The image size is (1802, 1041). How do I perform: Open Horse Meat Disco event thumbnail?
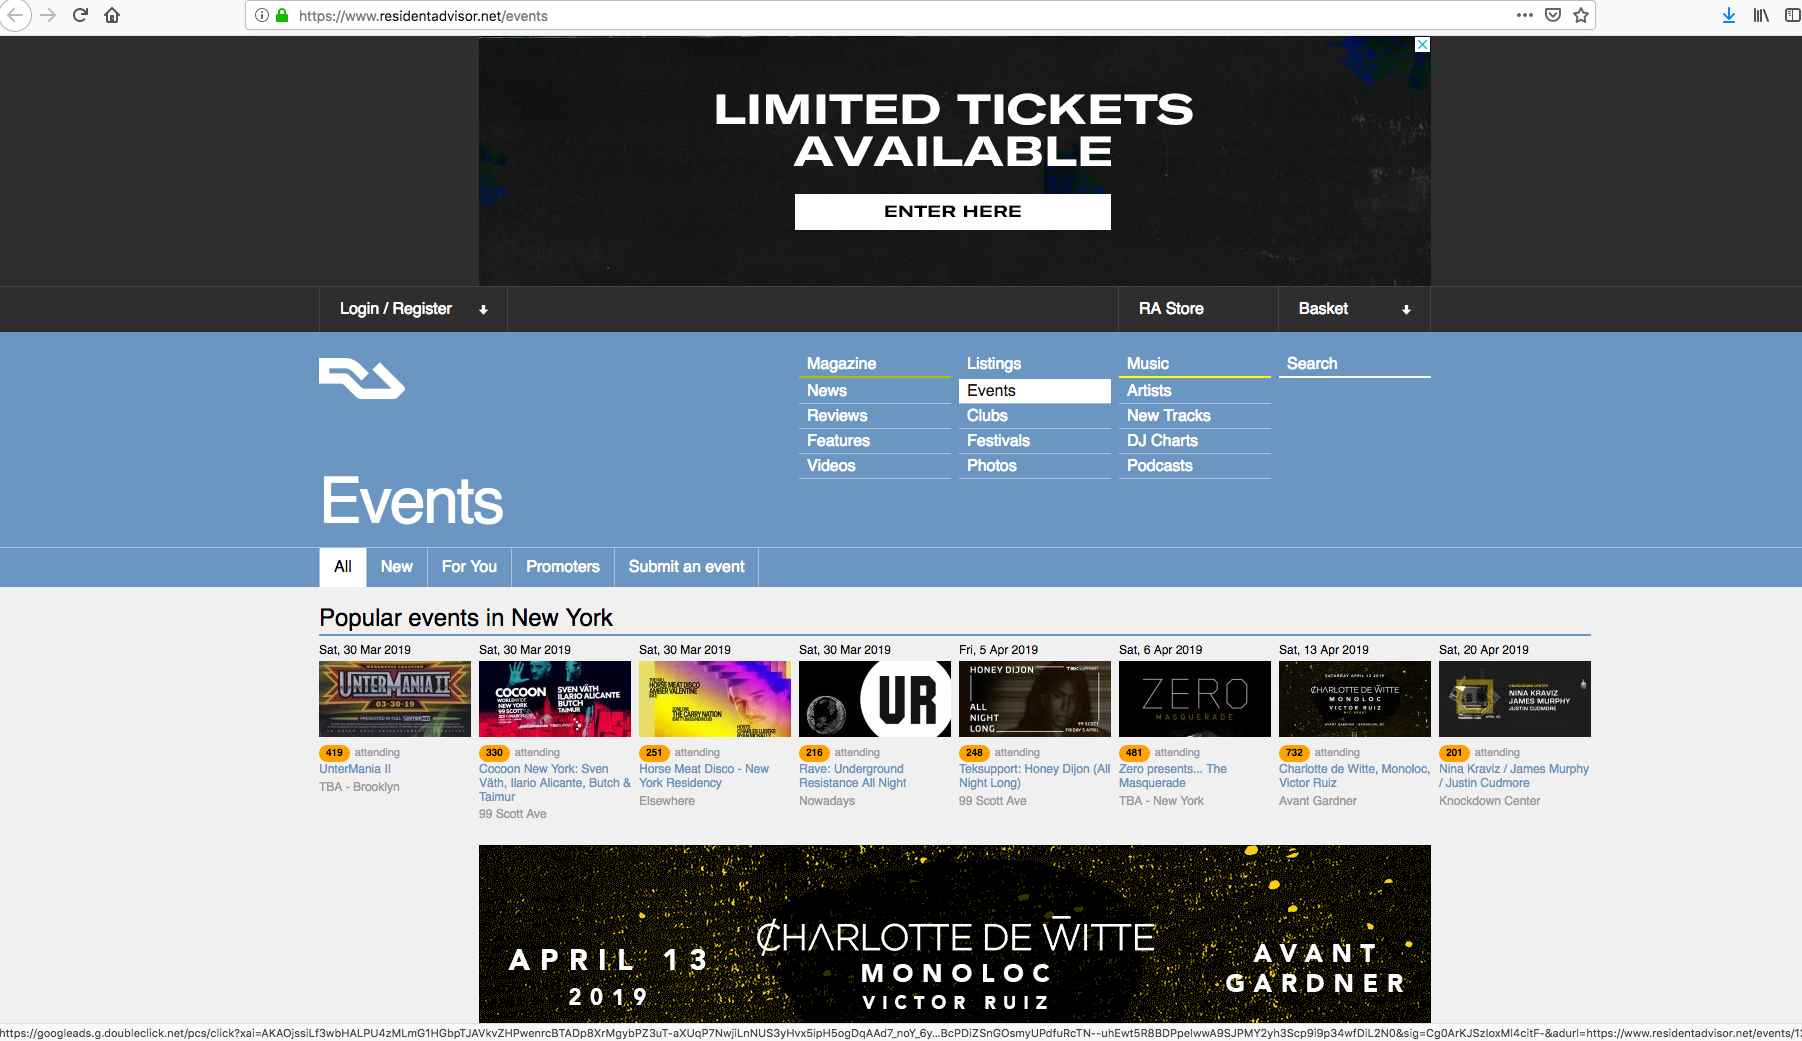coord(715,699)
